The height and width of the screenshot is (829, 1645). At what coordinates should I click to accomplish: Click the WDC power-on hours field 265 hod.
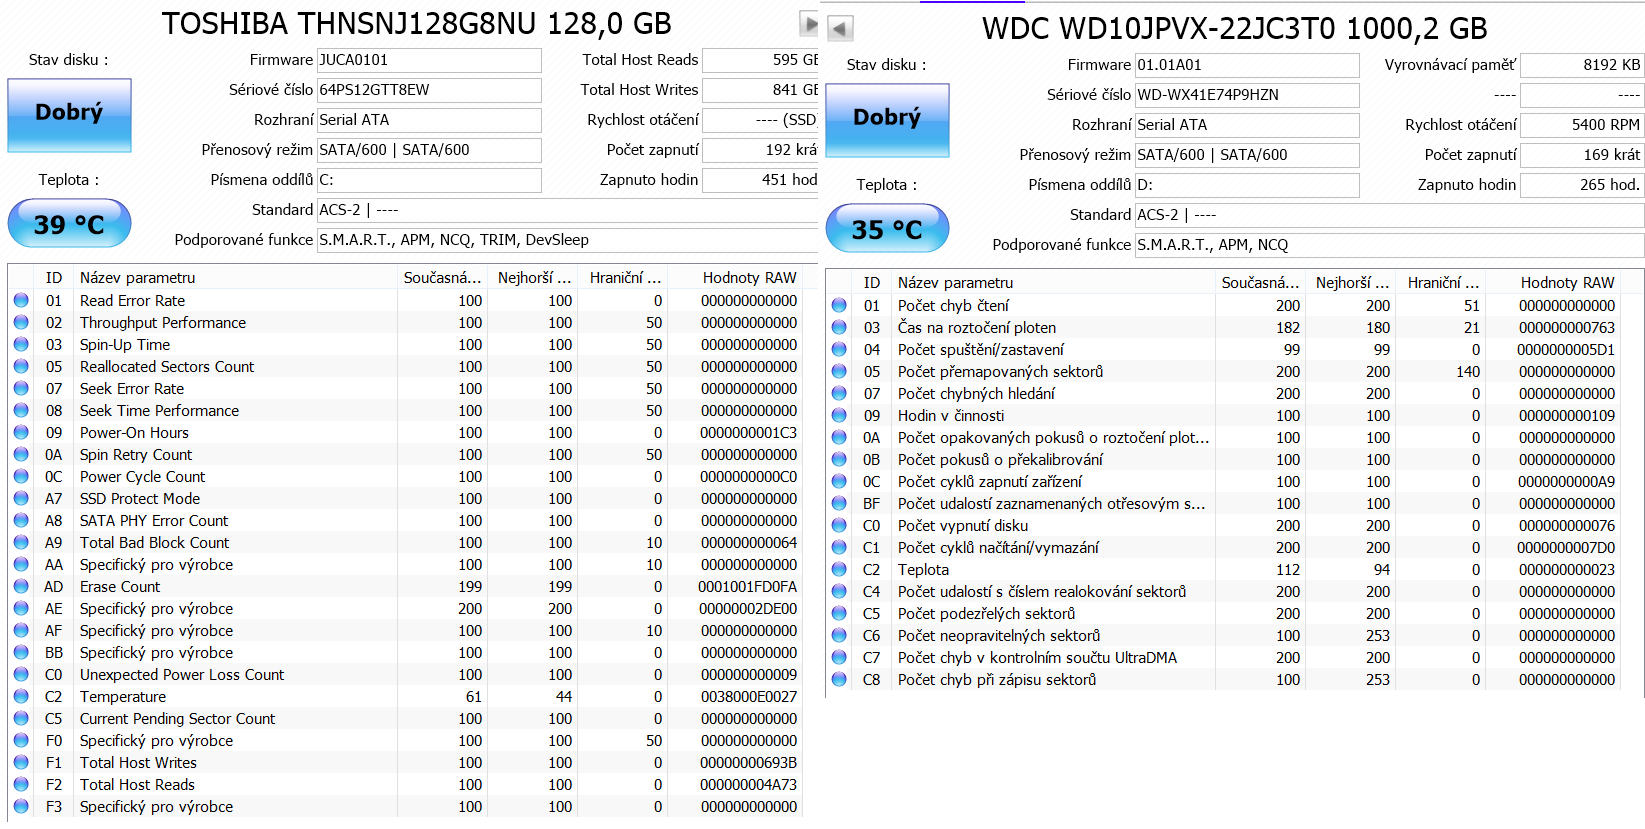1582,185
